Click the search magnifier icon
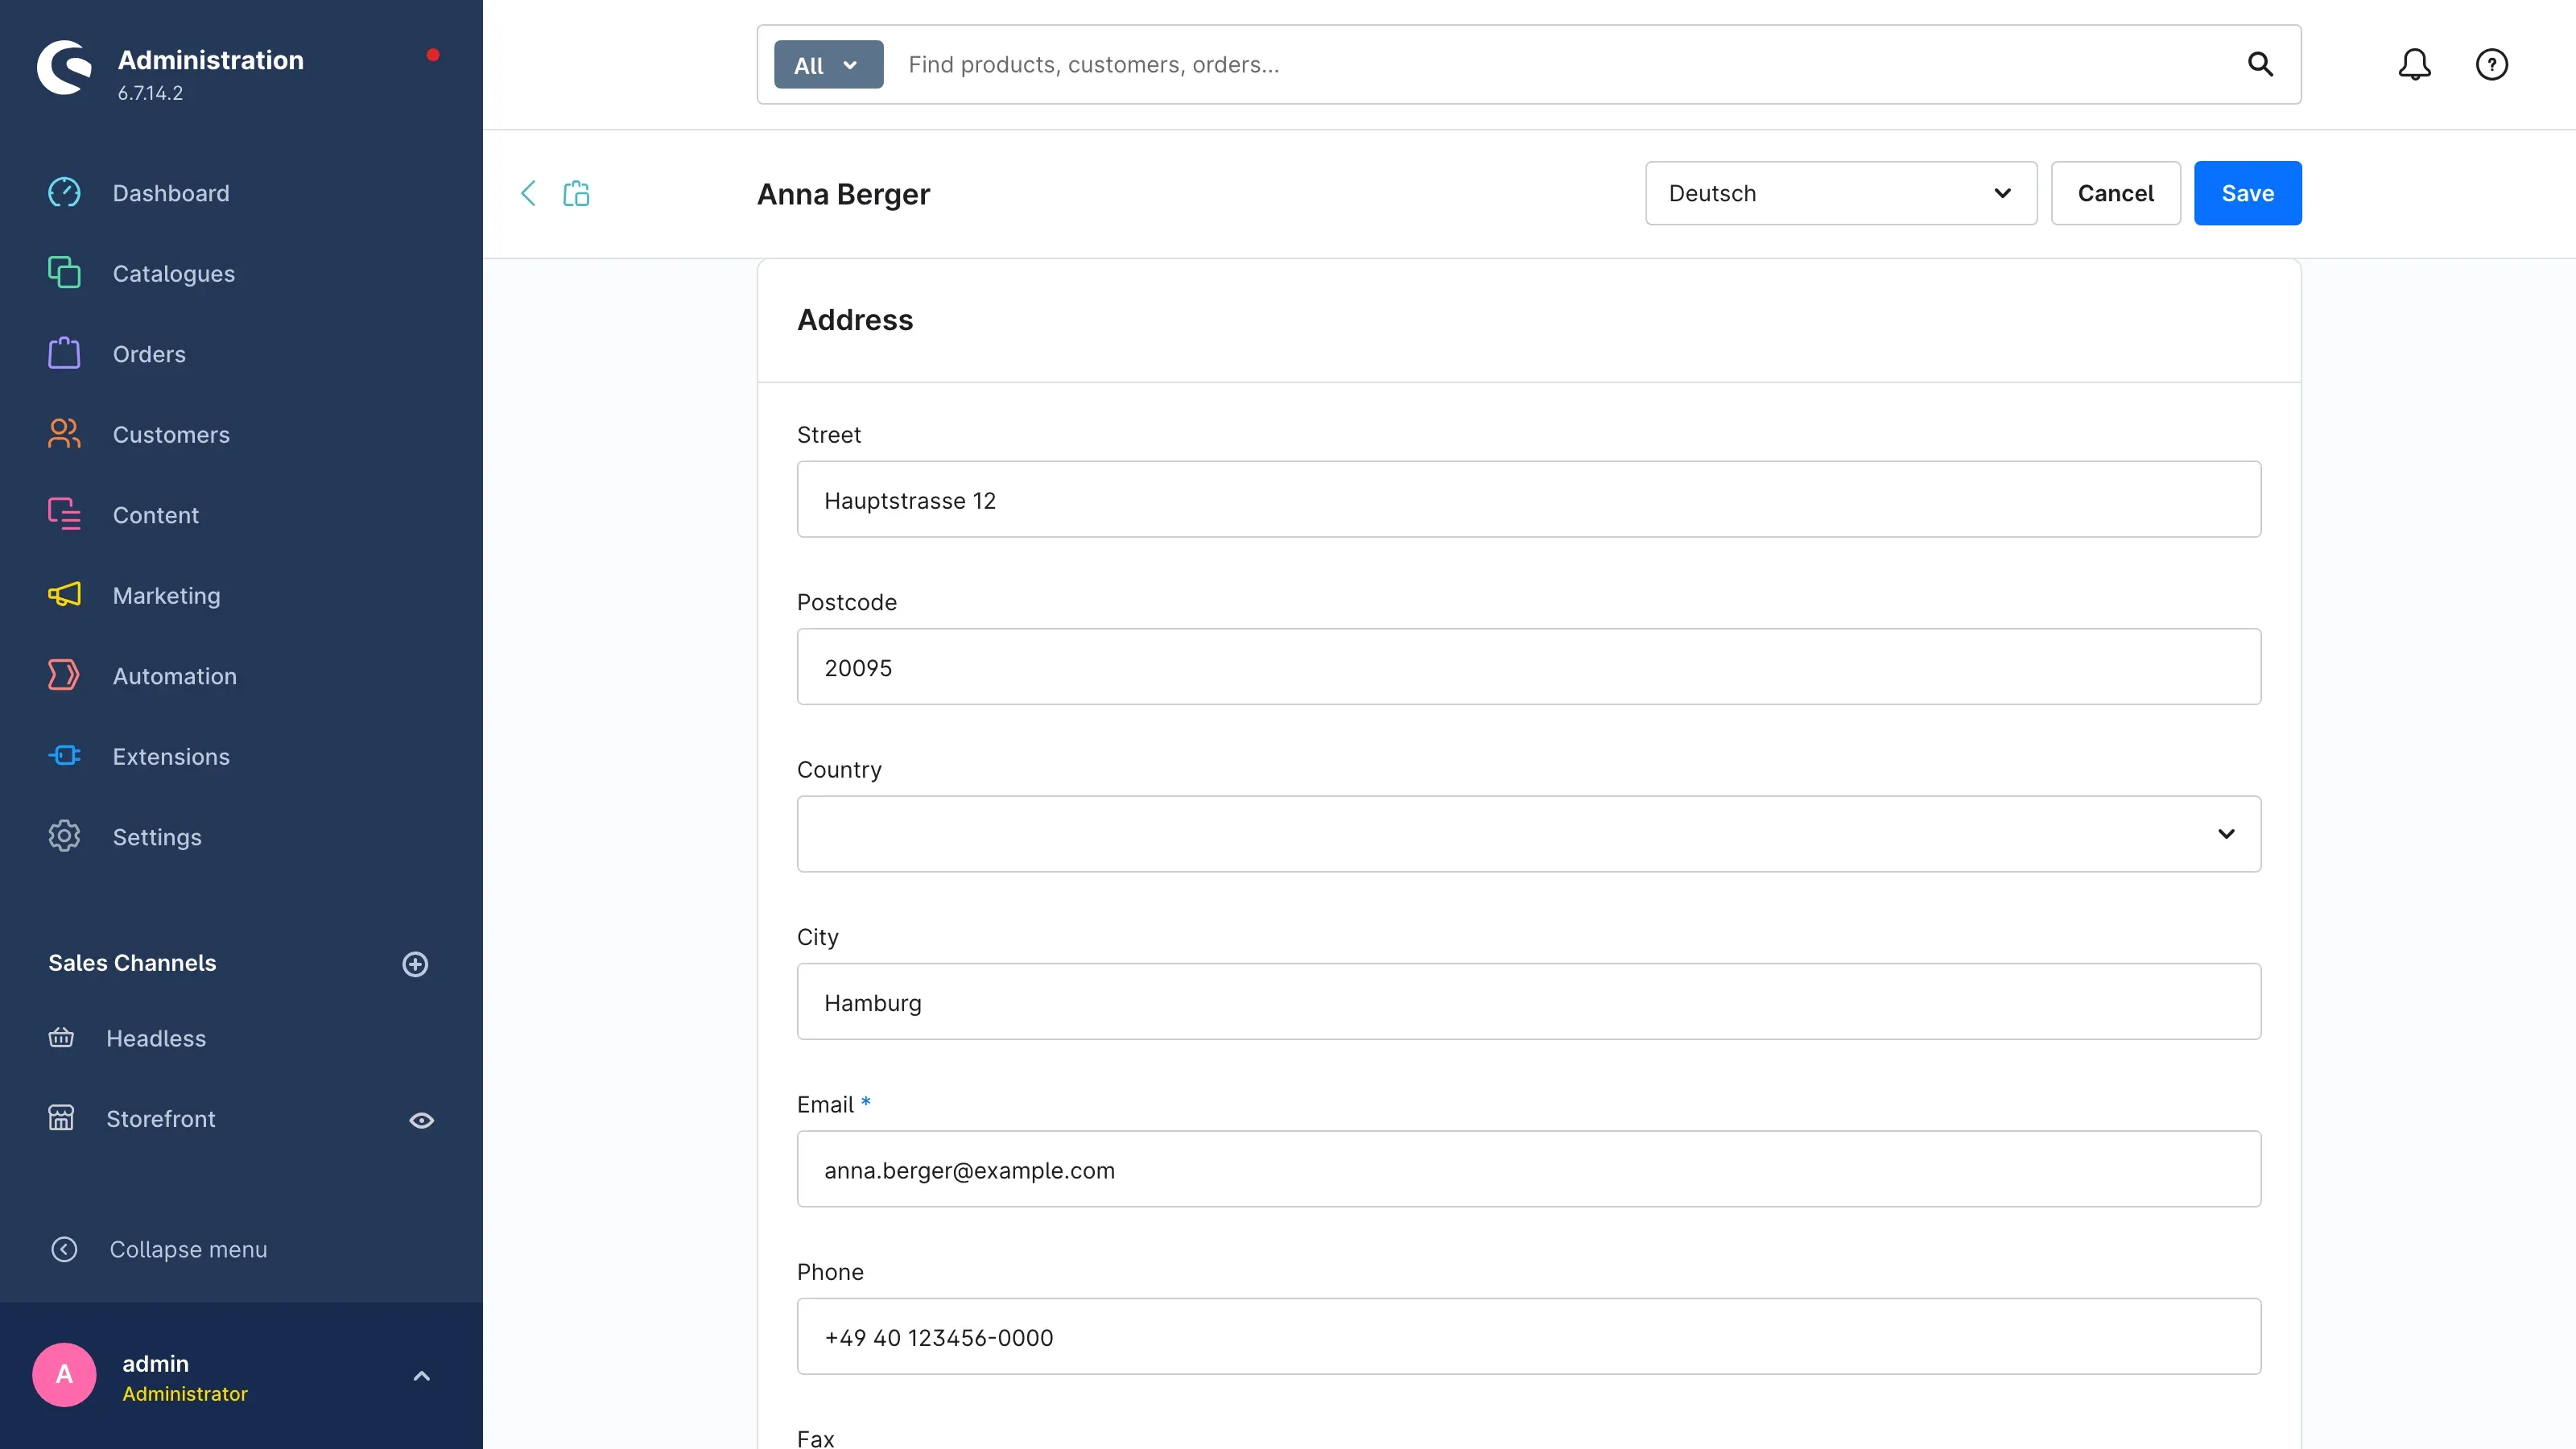 2260,65
